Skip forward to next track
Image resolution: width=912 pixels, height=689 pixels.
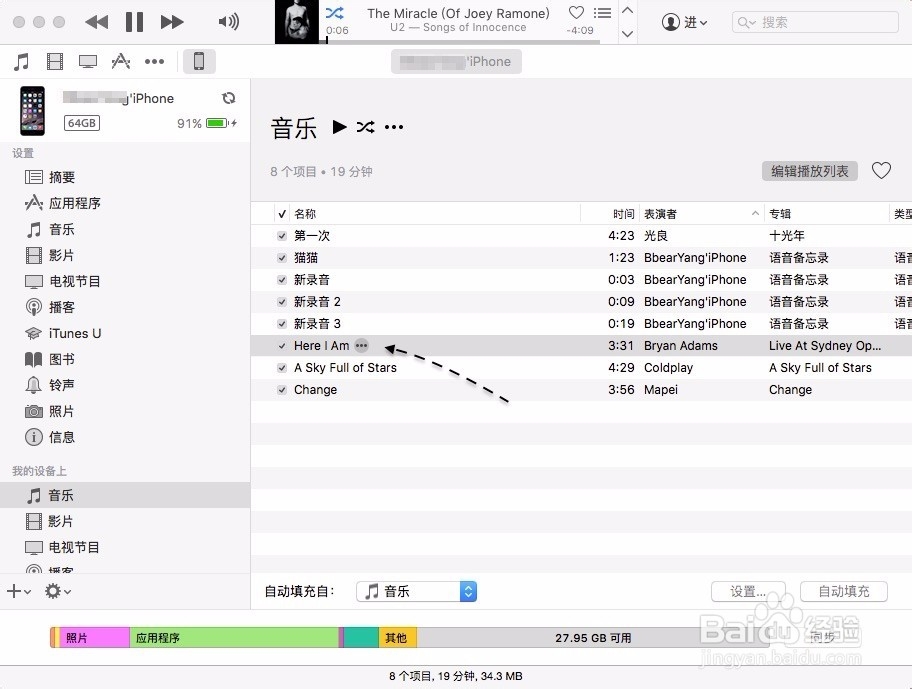172,22
